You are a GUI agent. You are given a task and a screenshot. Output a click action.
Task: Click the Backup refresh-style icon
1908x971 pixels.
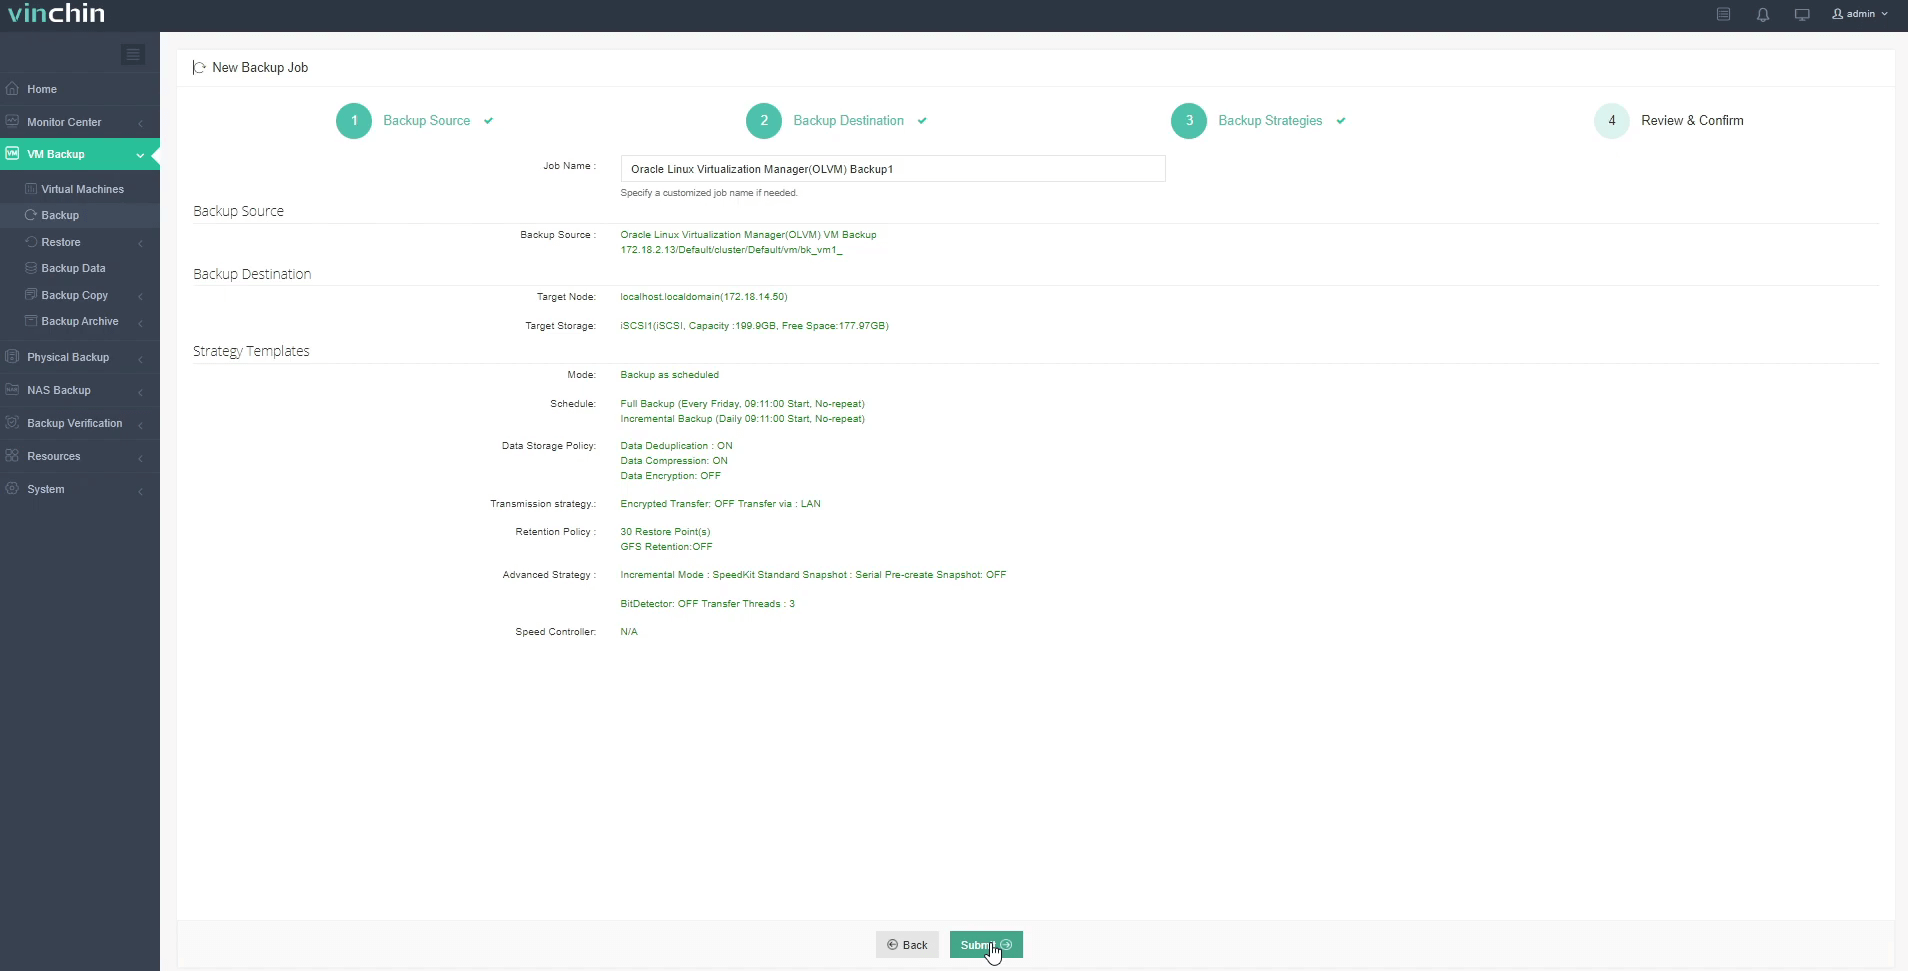[31, 215]
